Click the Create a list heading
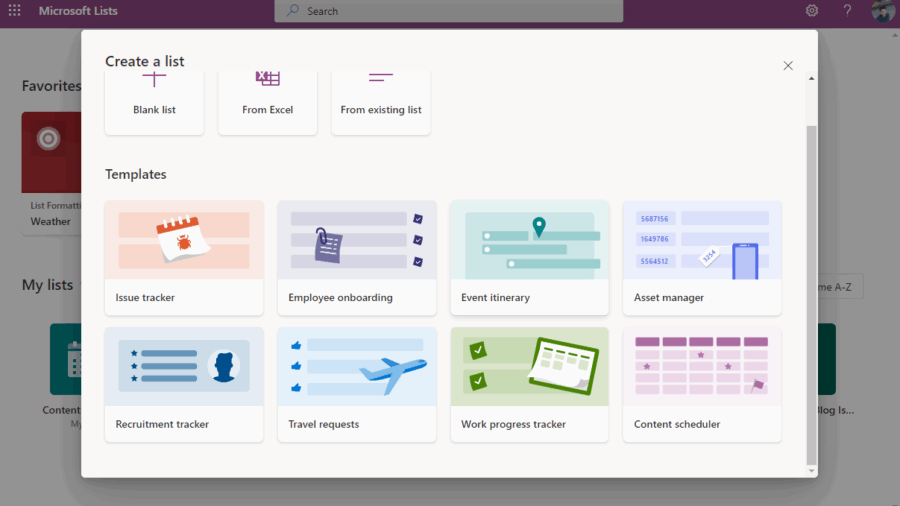Image resolution: width=900 pixels, height=506 pixels. pyautogui.click(x=145, y=61)
